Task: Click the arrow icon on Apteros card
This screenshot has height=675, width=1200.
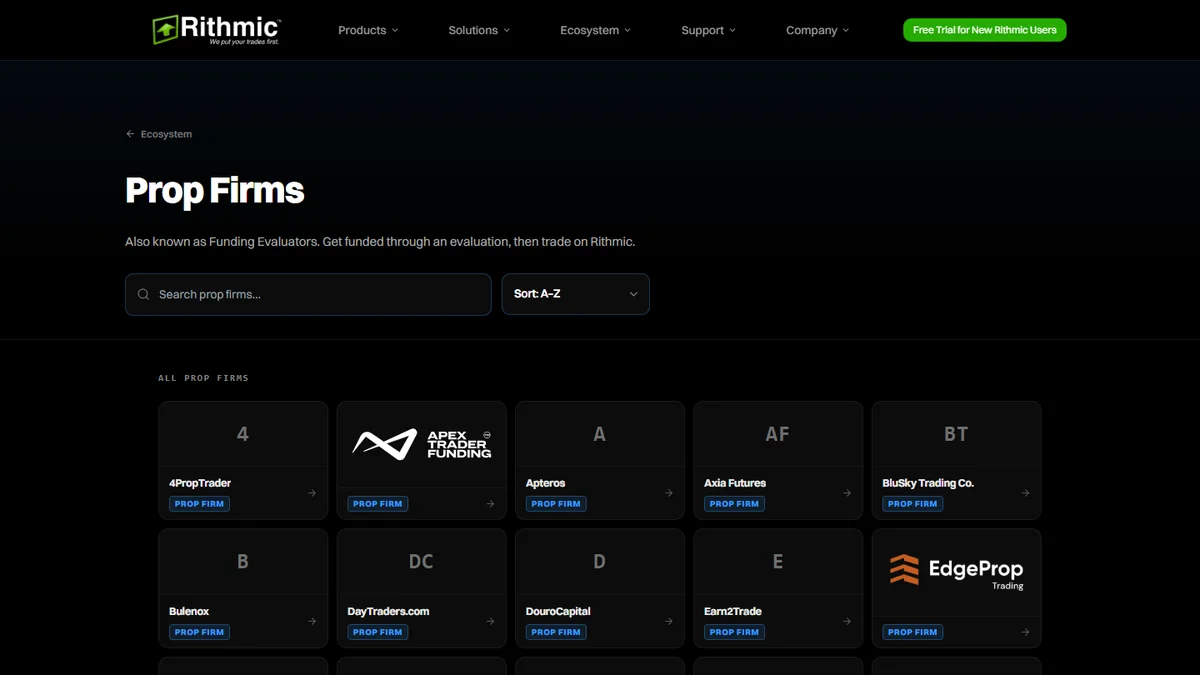Action: pos(669,493)
